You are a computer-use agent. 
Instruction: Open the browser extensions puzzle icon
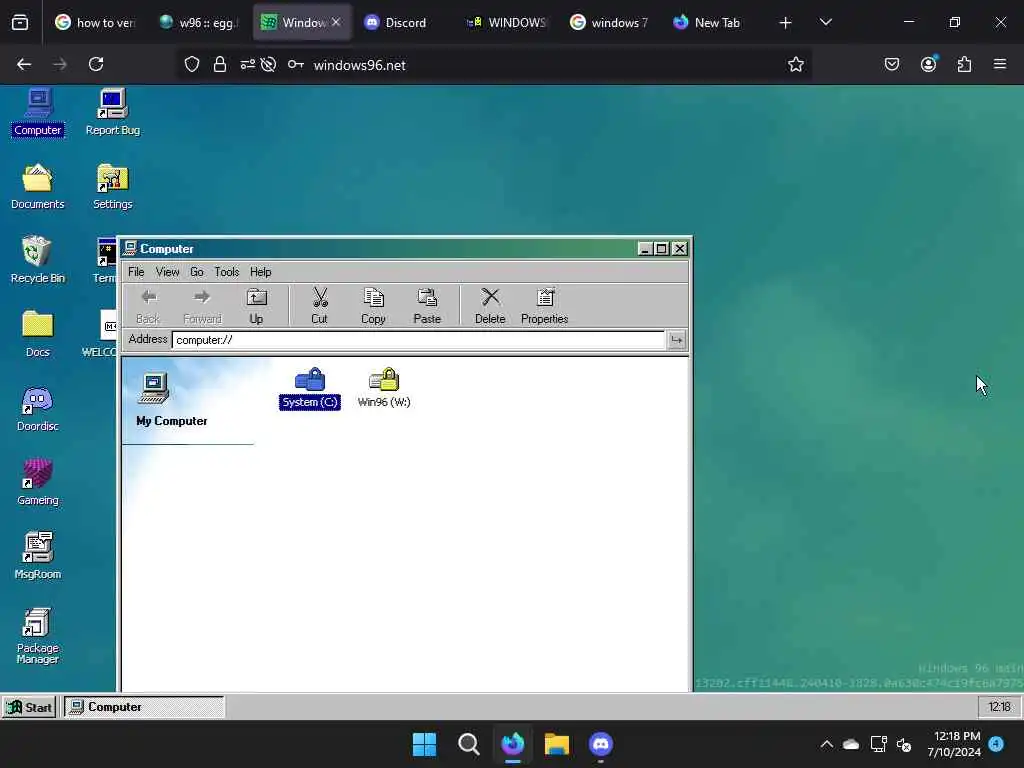point(965,65)
